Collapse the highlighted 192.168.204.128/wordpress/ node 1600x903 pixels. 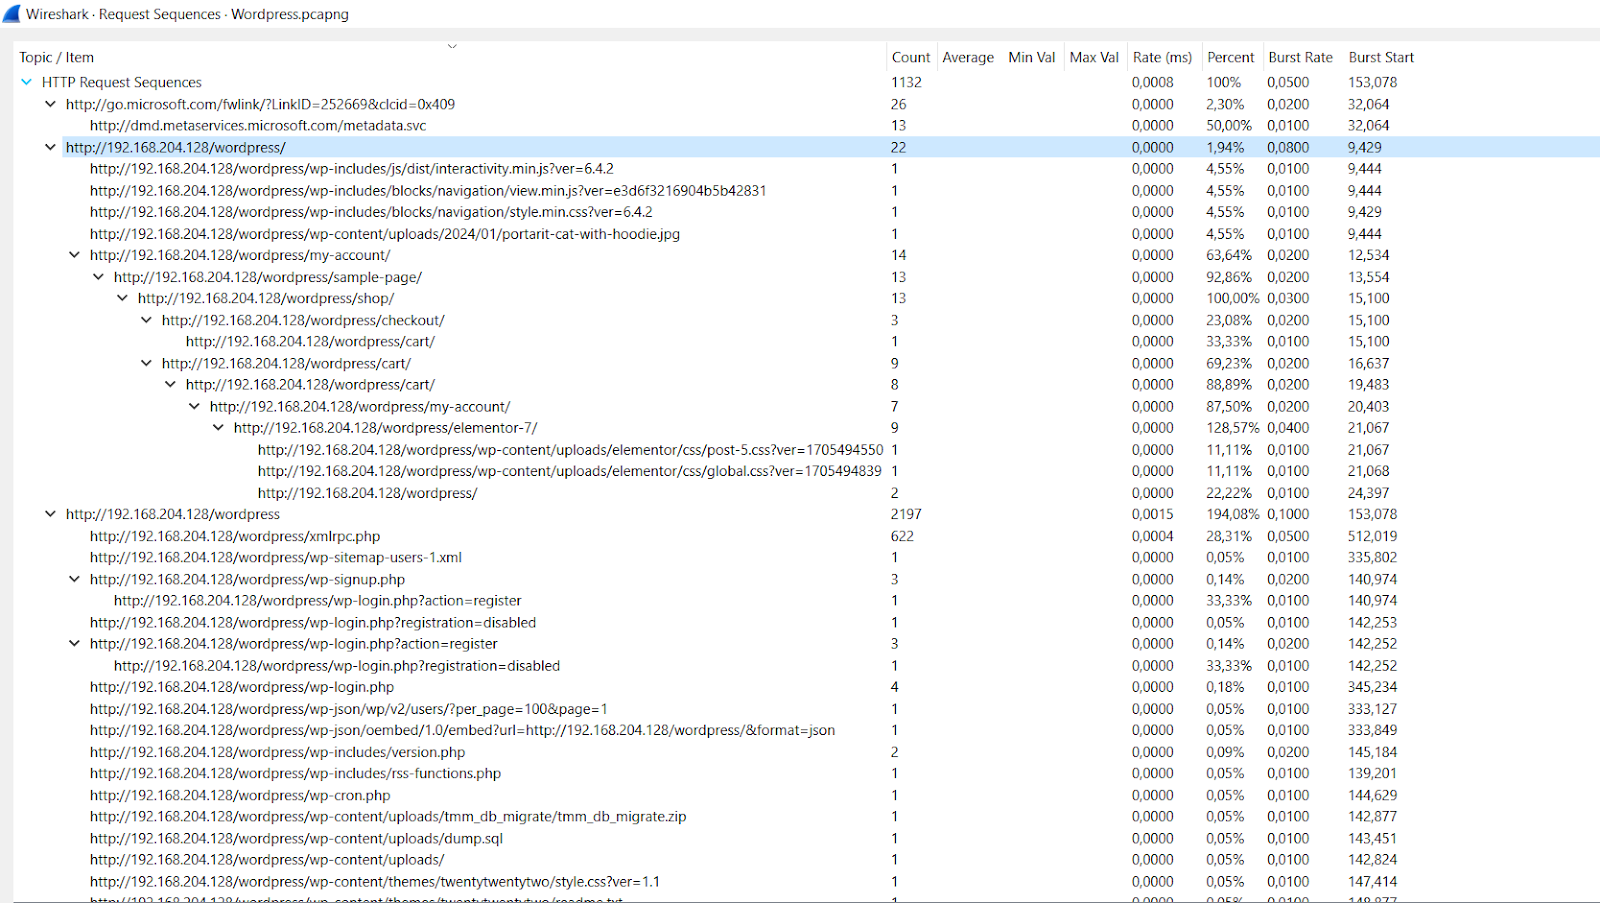[50, 147]
